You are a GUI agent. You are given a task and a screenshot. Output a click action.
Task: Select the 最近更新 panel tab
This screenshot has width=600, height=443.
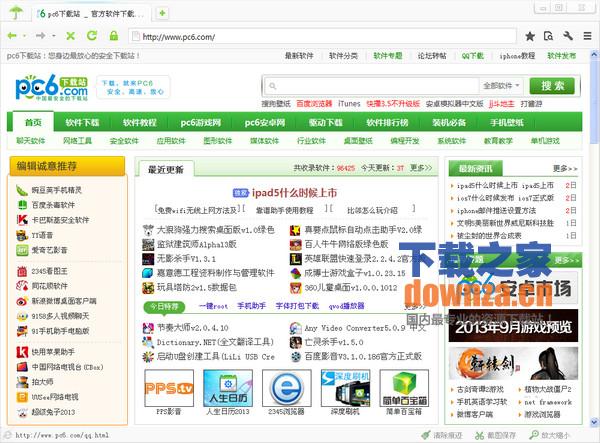click(166, 169)
